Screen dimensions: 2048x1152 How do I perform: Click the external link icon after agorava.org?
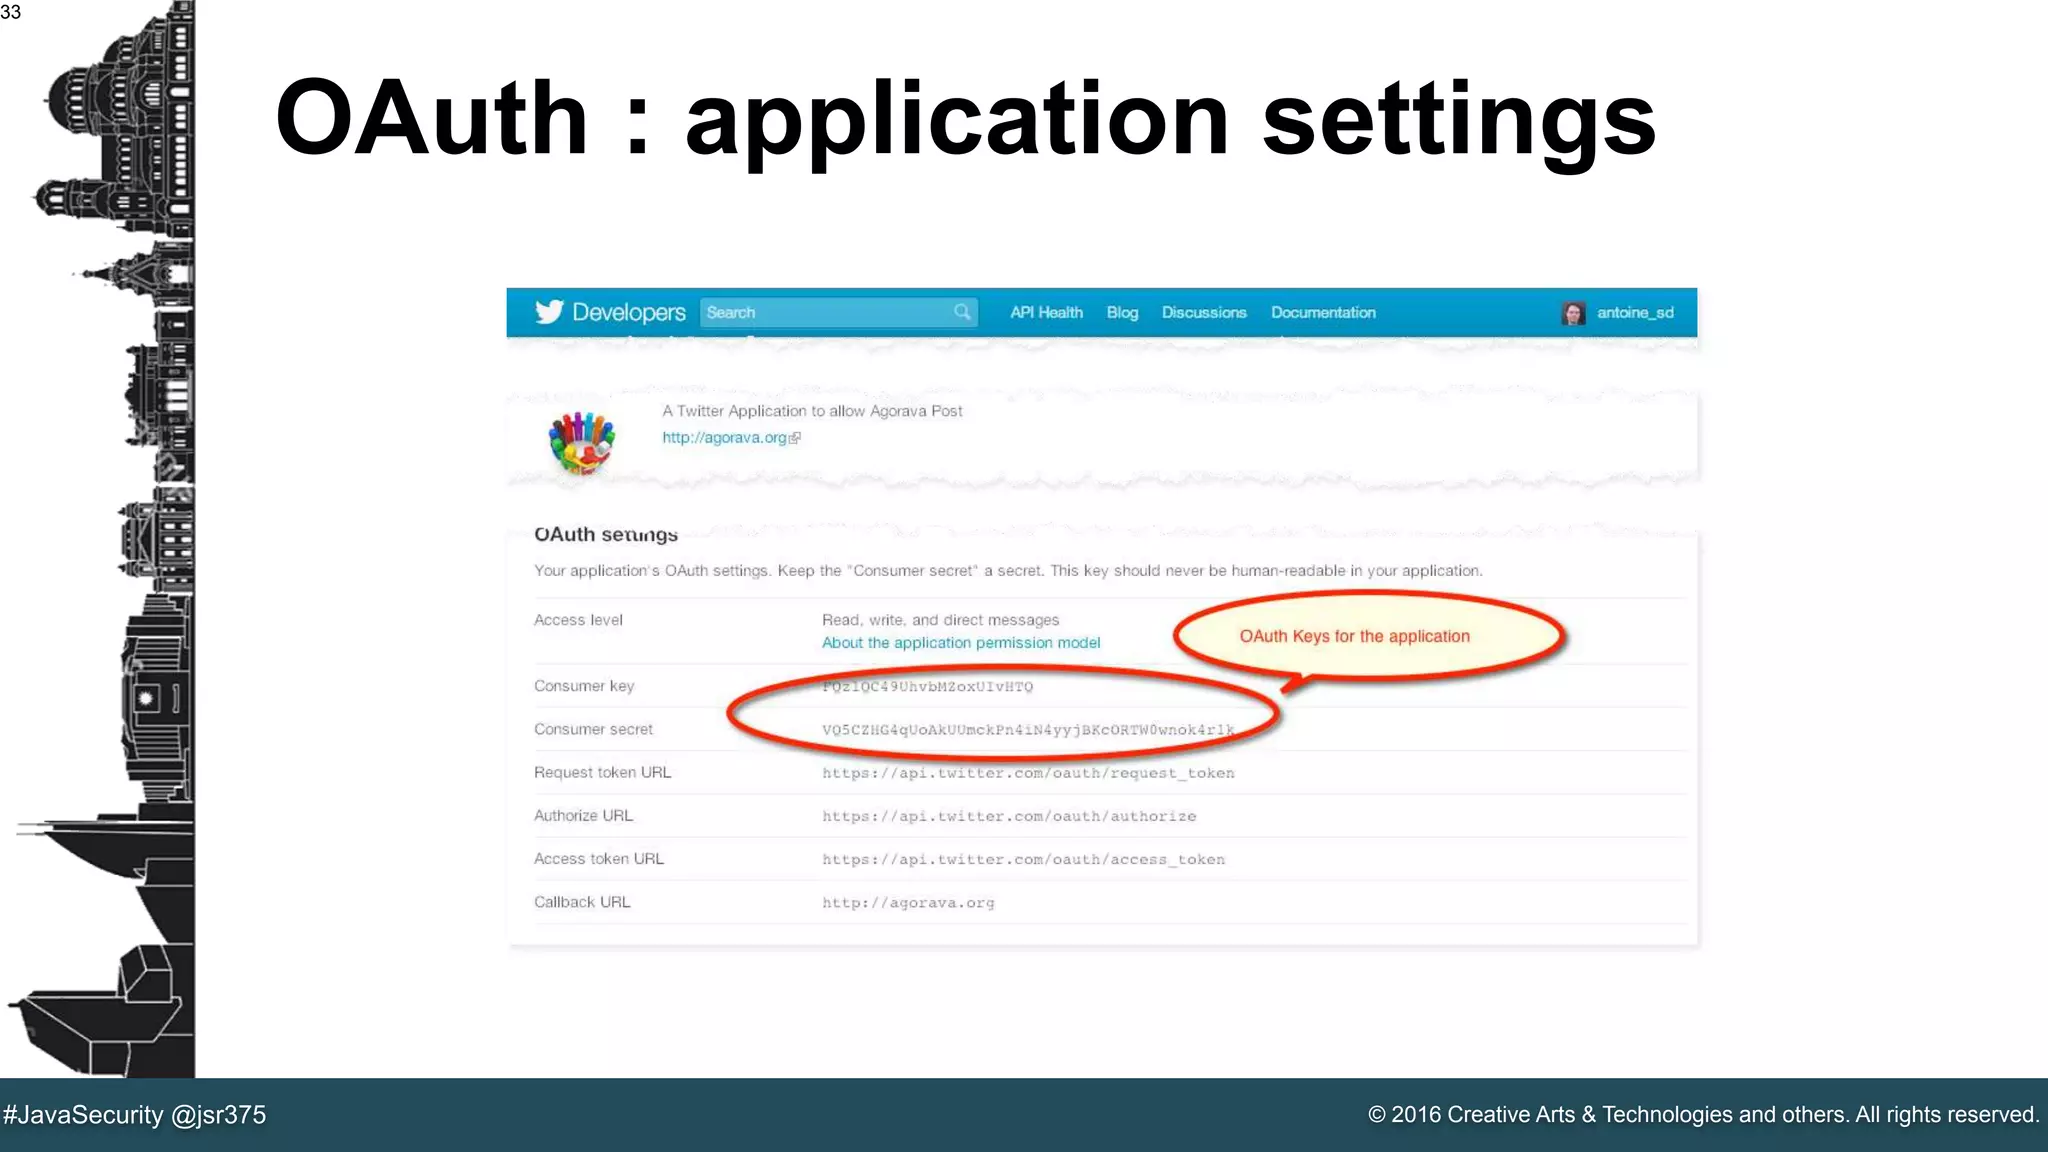796,438
